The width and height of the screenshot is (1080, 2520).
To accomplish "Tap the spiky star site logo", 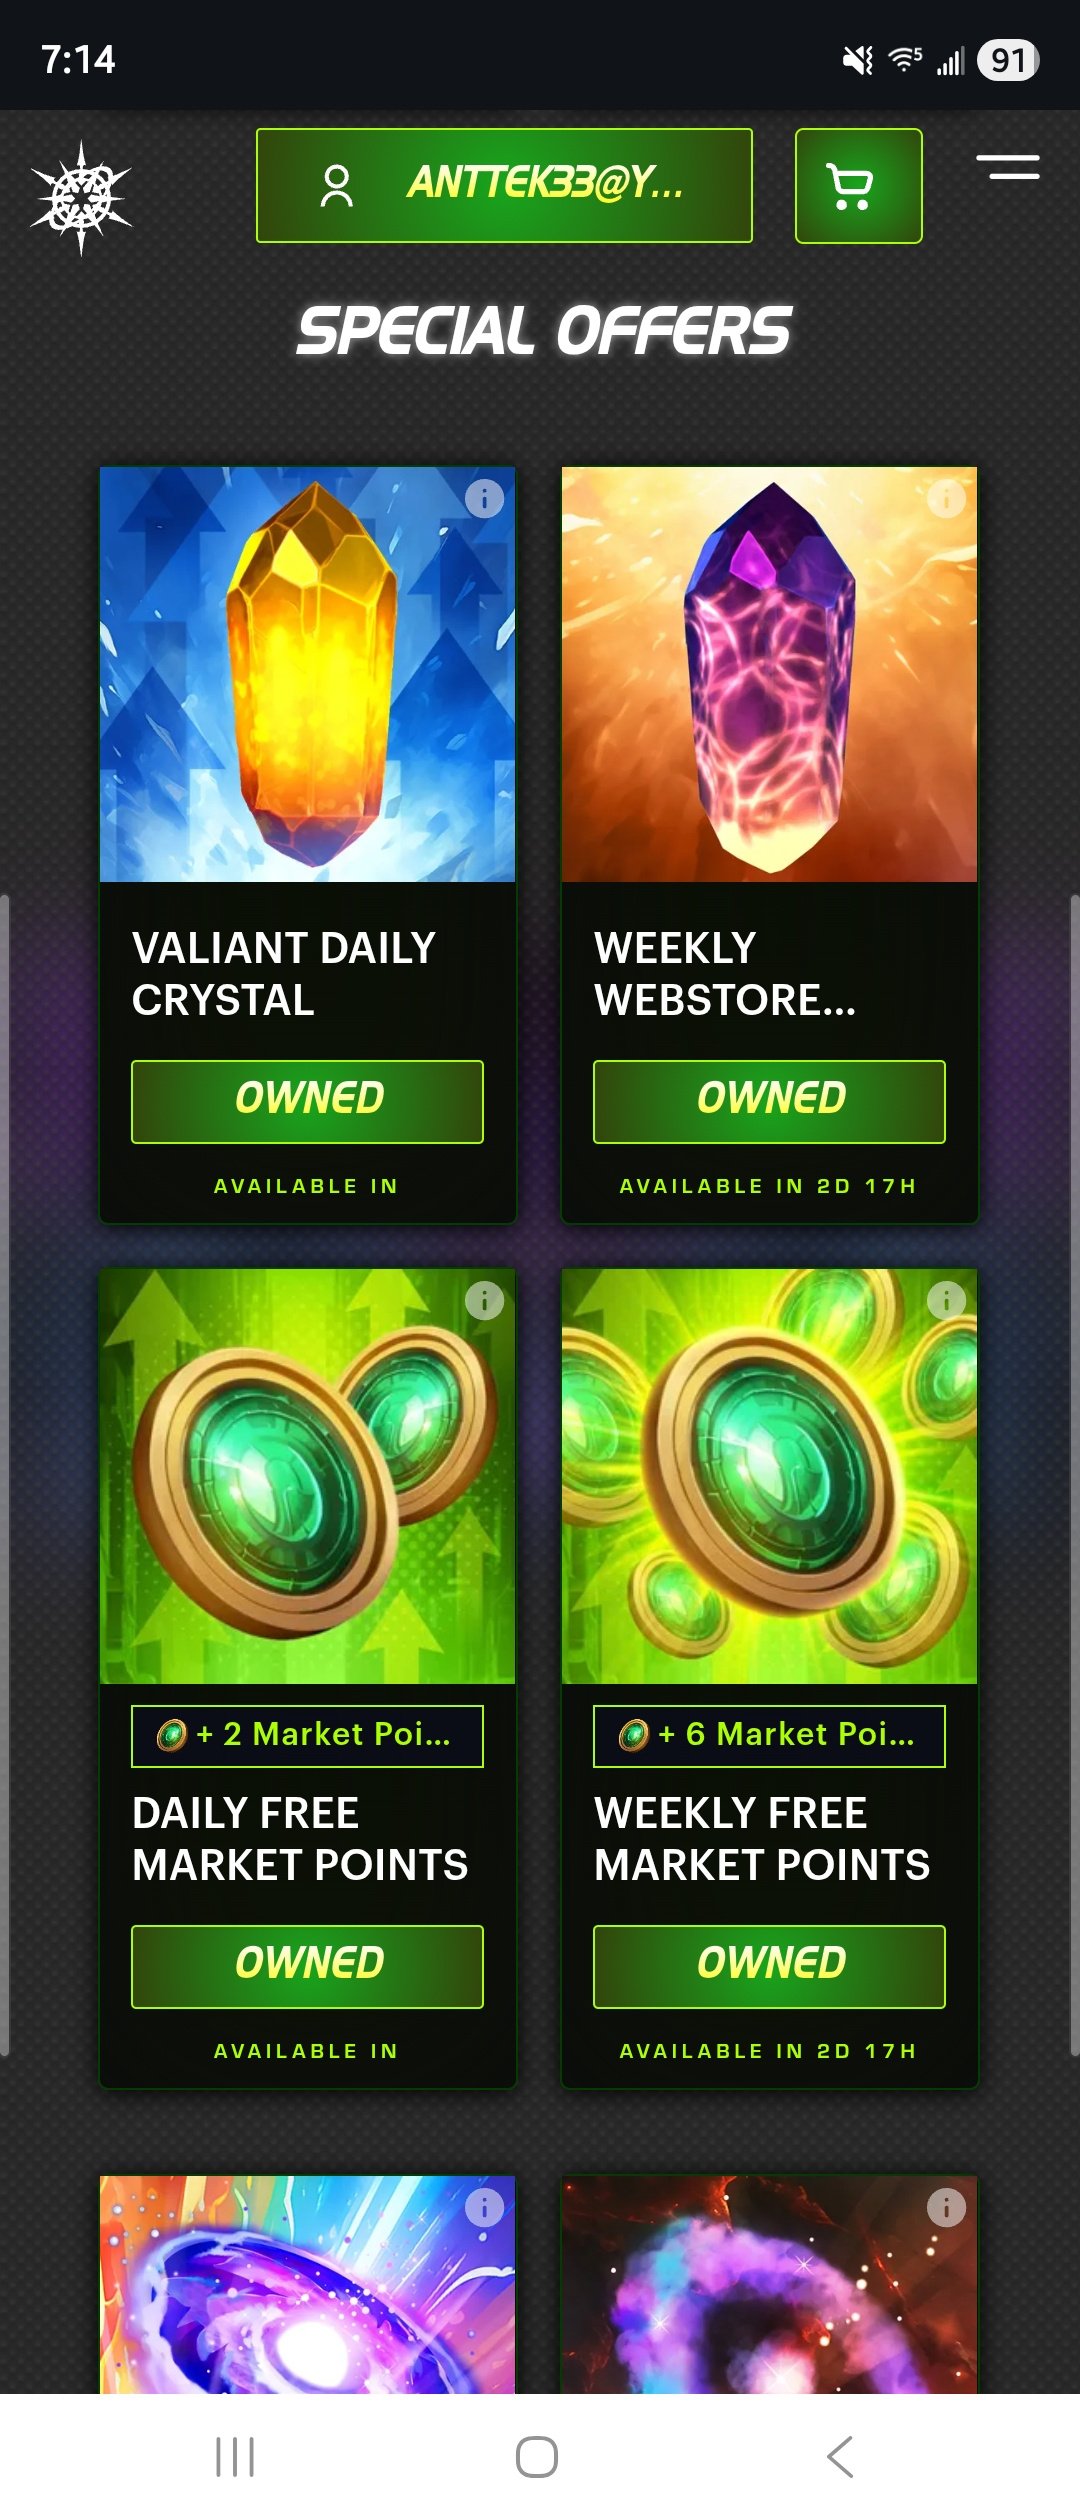I will 81,197.
